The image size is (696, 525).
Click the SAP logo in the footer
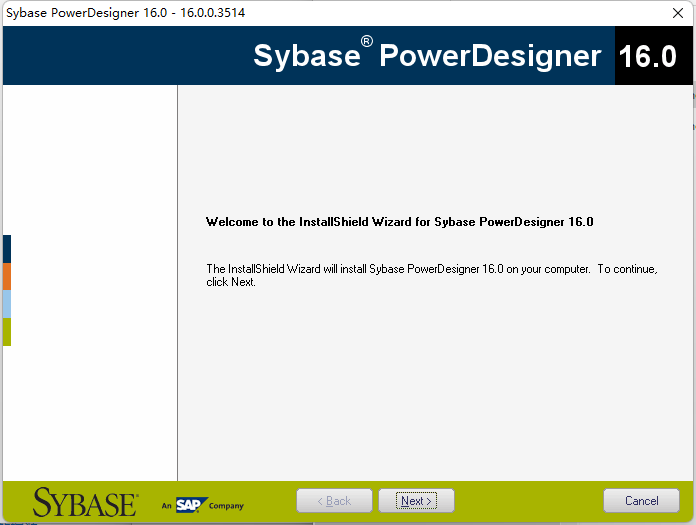[191, 505]
